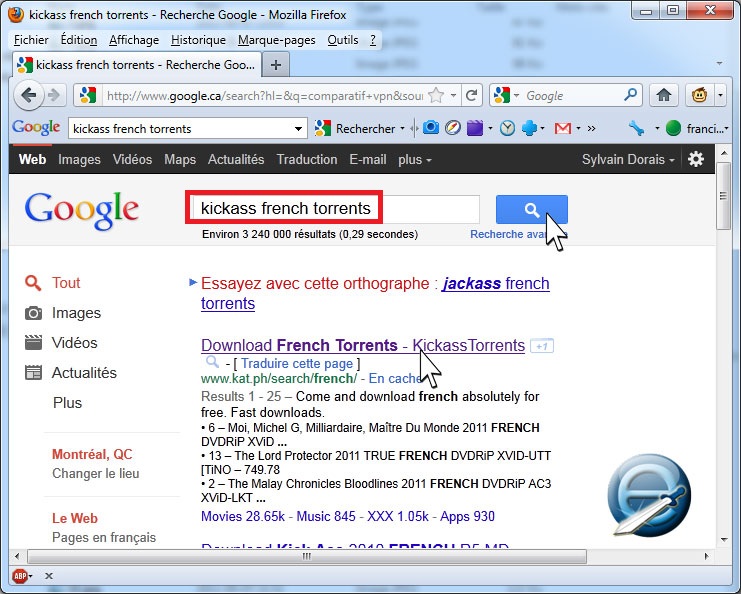741x594 pixels.
Task: Click the Pages en français filter
Action: coord(104,538)
